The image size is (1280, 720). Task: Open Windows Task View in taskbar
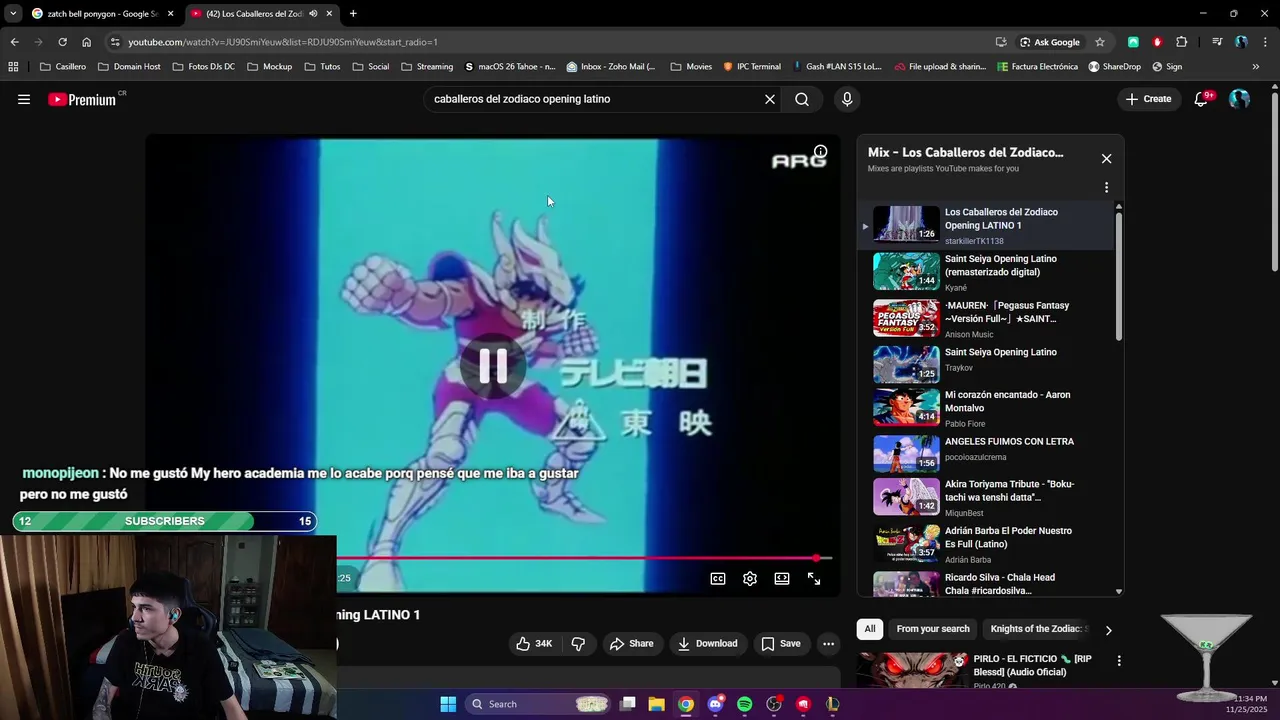[627, 704]
